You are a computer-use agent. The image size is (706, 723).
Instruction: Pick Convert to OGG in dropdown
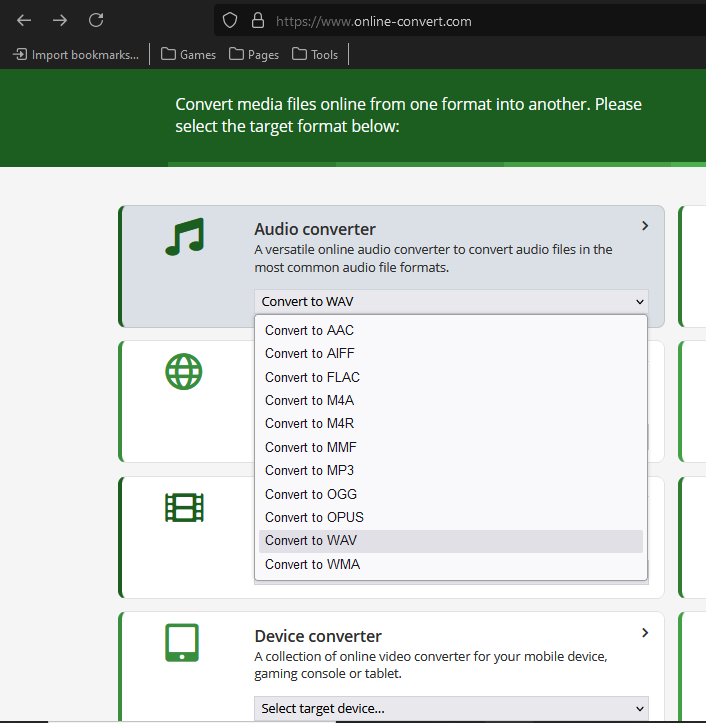tap(311, 494)
